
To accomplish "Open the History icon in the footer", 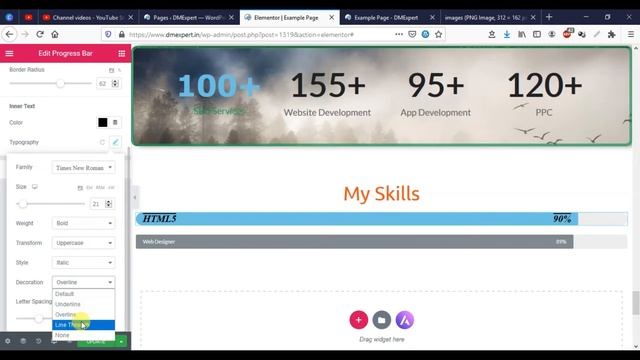I will (38, 341).
